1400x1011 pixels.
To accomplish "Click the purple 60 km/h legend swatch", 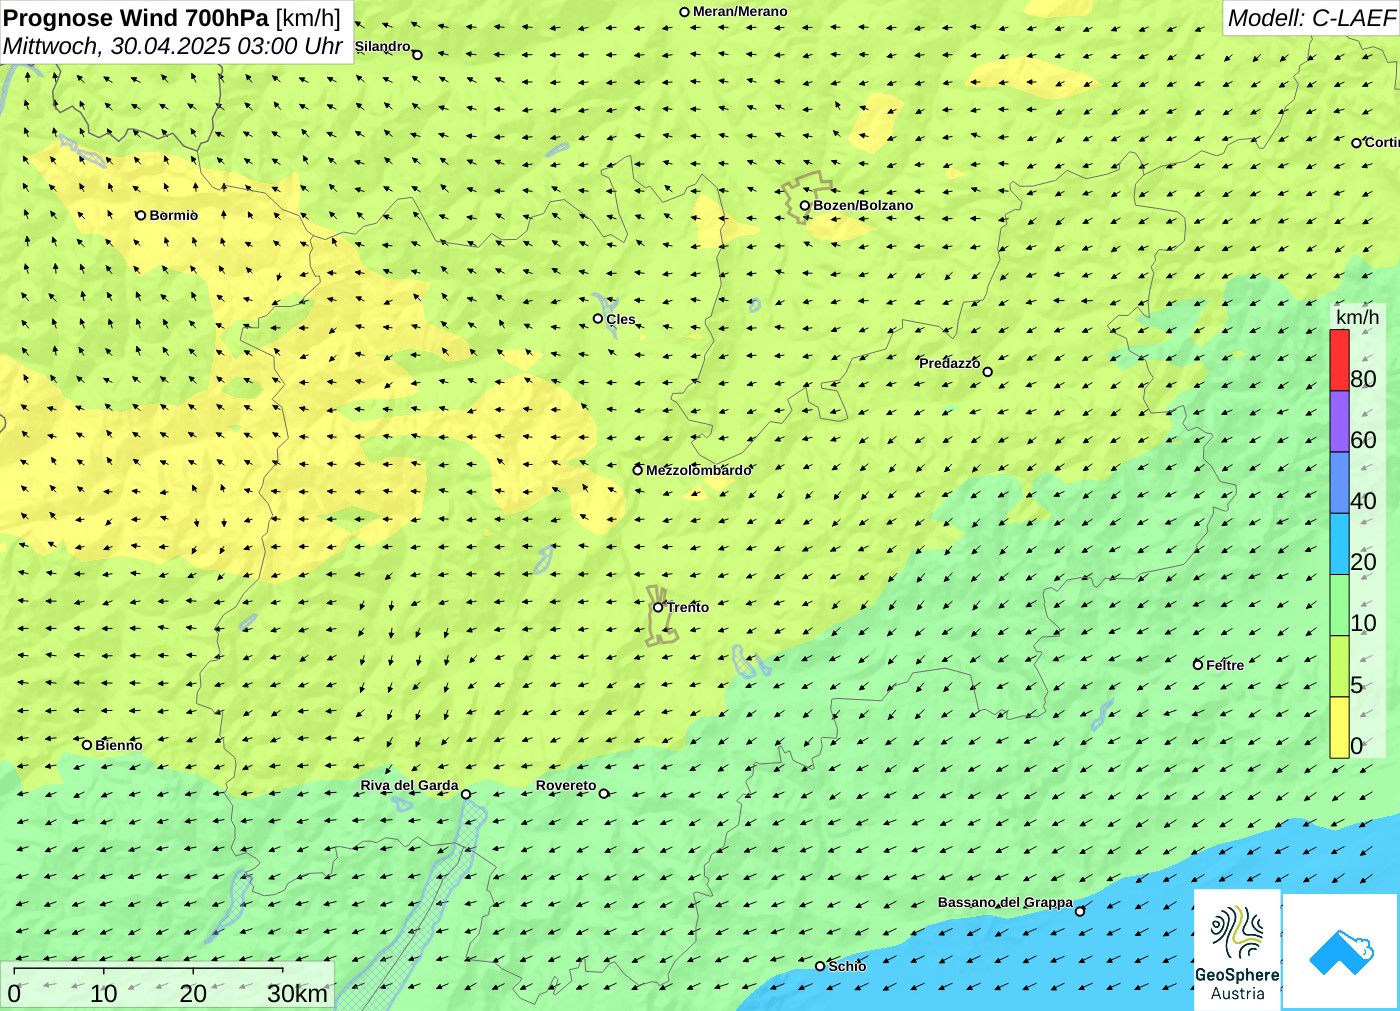I will click(1339, 421).
